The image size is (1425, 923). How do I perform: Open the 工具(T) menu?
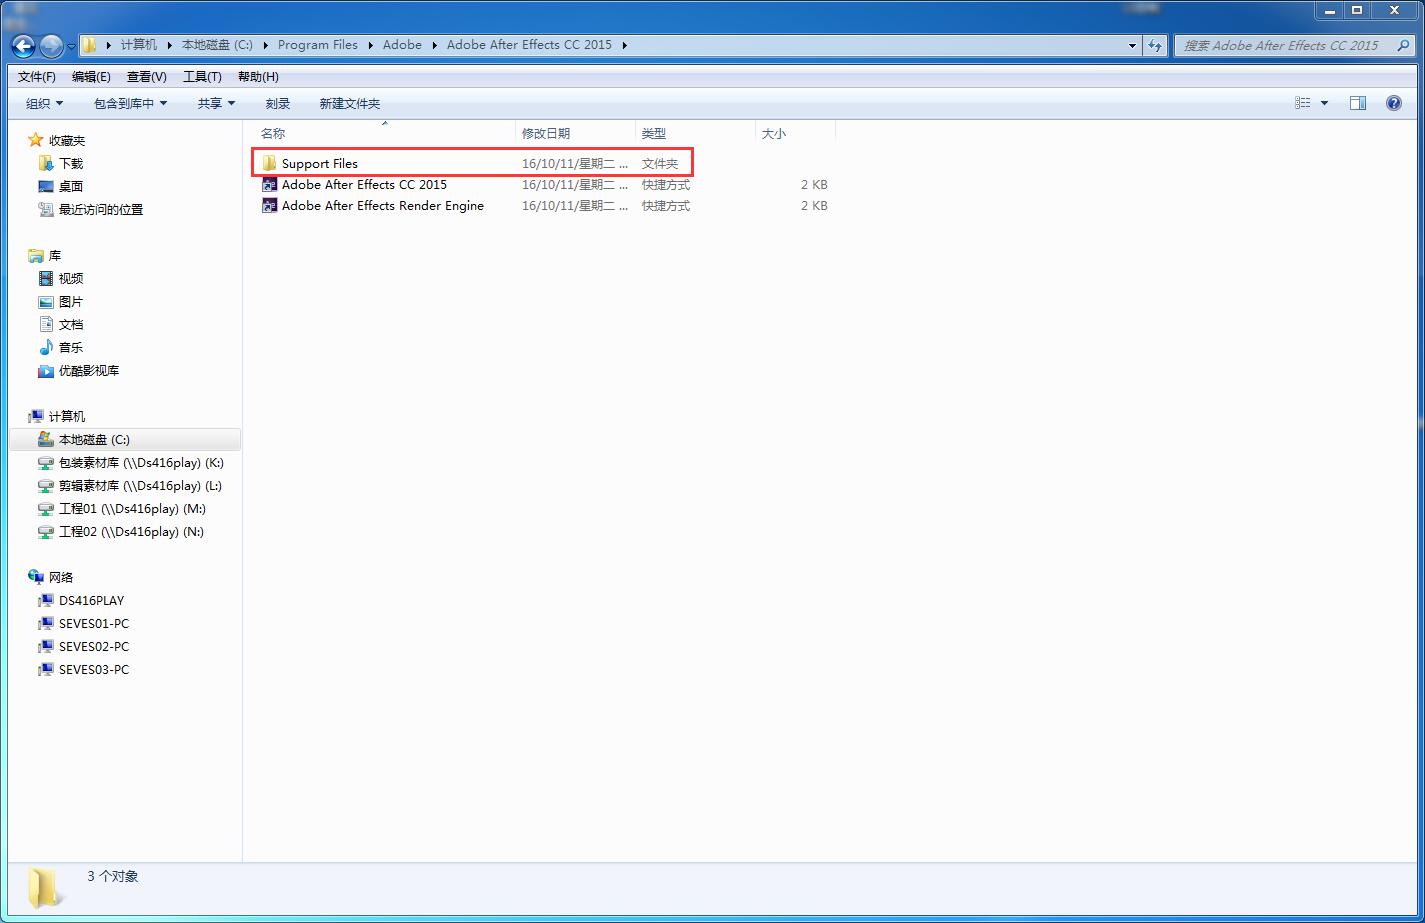[x=202, y=76]
